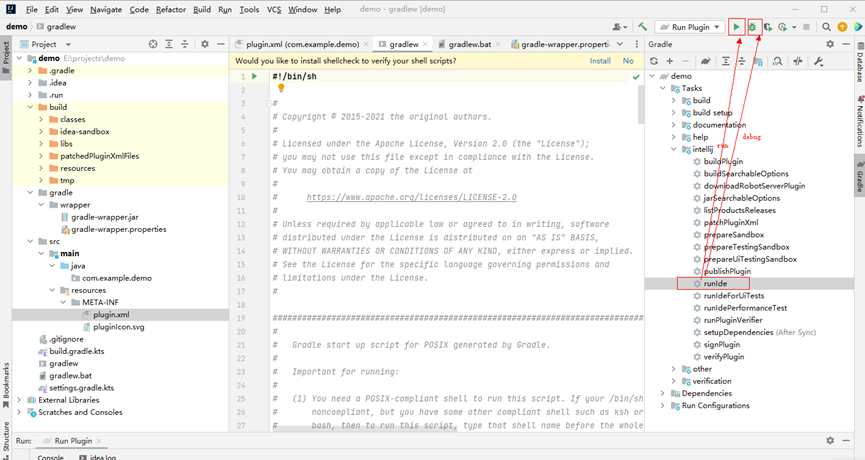Close the gradlew editor tab
This screenshot has height=460, width=865.
(425, 44)
